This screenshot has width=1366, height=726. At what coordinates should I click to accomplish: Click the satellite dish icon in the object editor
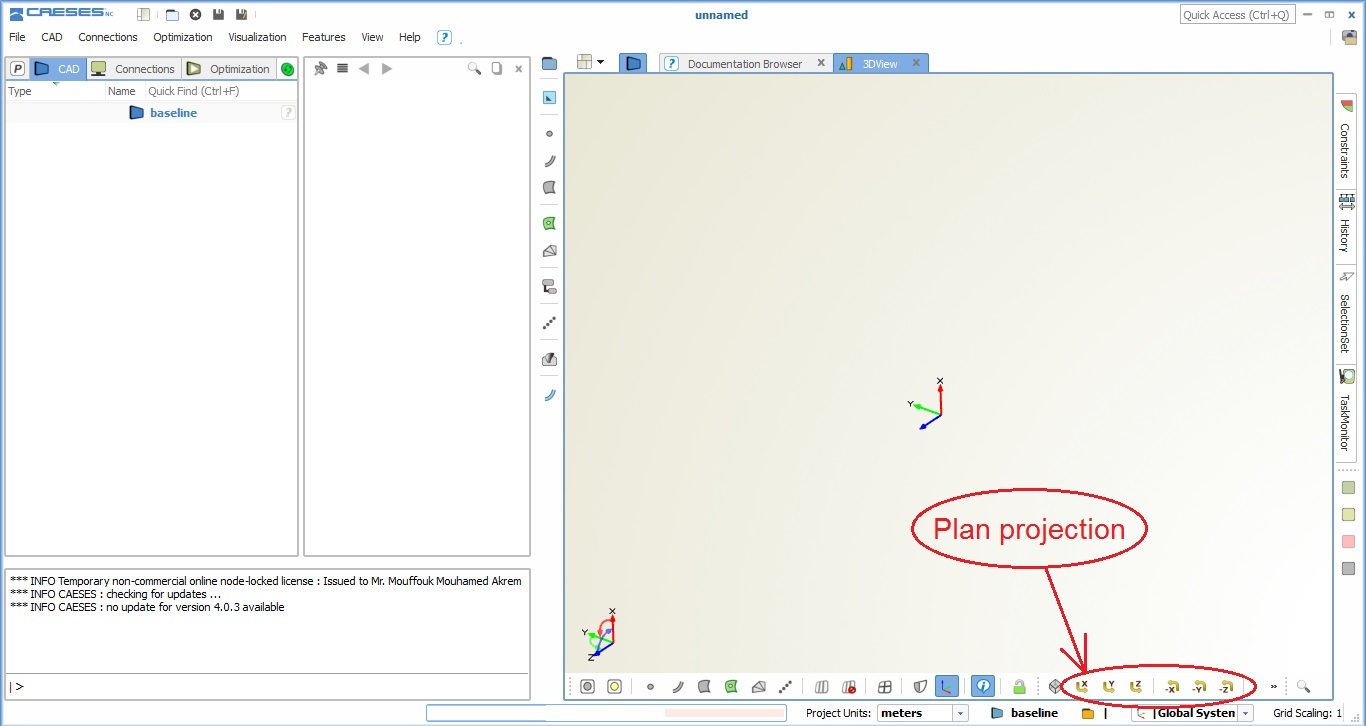(x=320, y=69)
